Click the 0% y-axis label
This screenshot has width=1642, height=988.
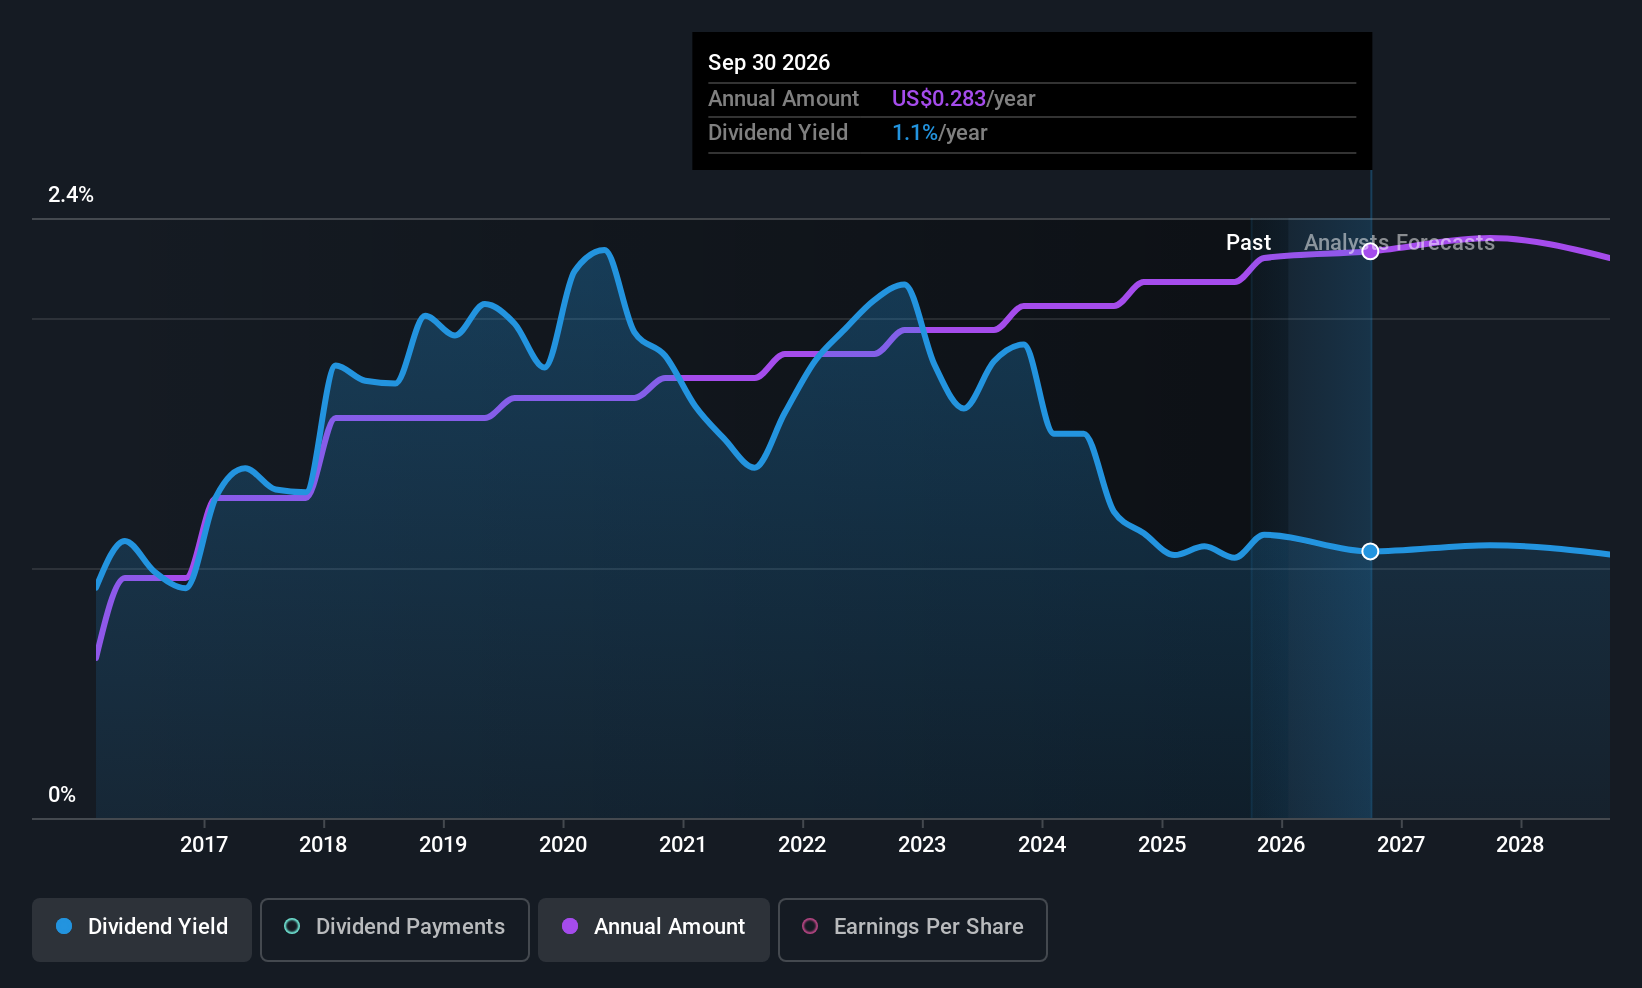(62, 795)
